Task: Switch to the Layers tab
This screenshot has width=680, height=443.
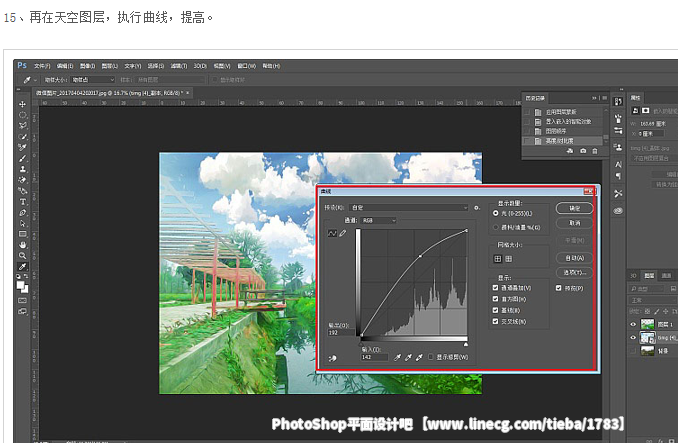Action: 649,276
